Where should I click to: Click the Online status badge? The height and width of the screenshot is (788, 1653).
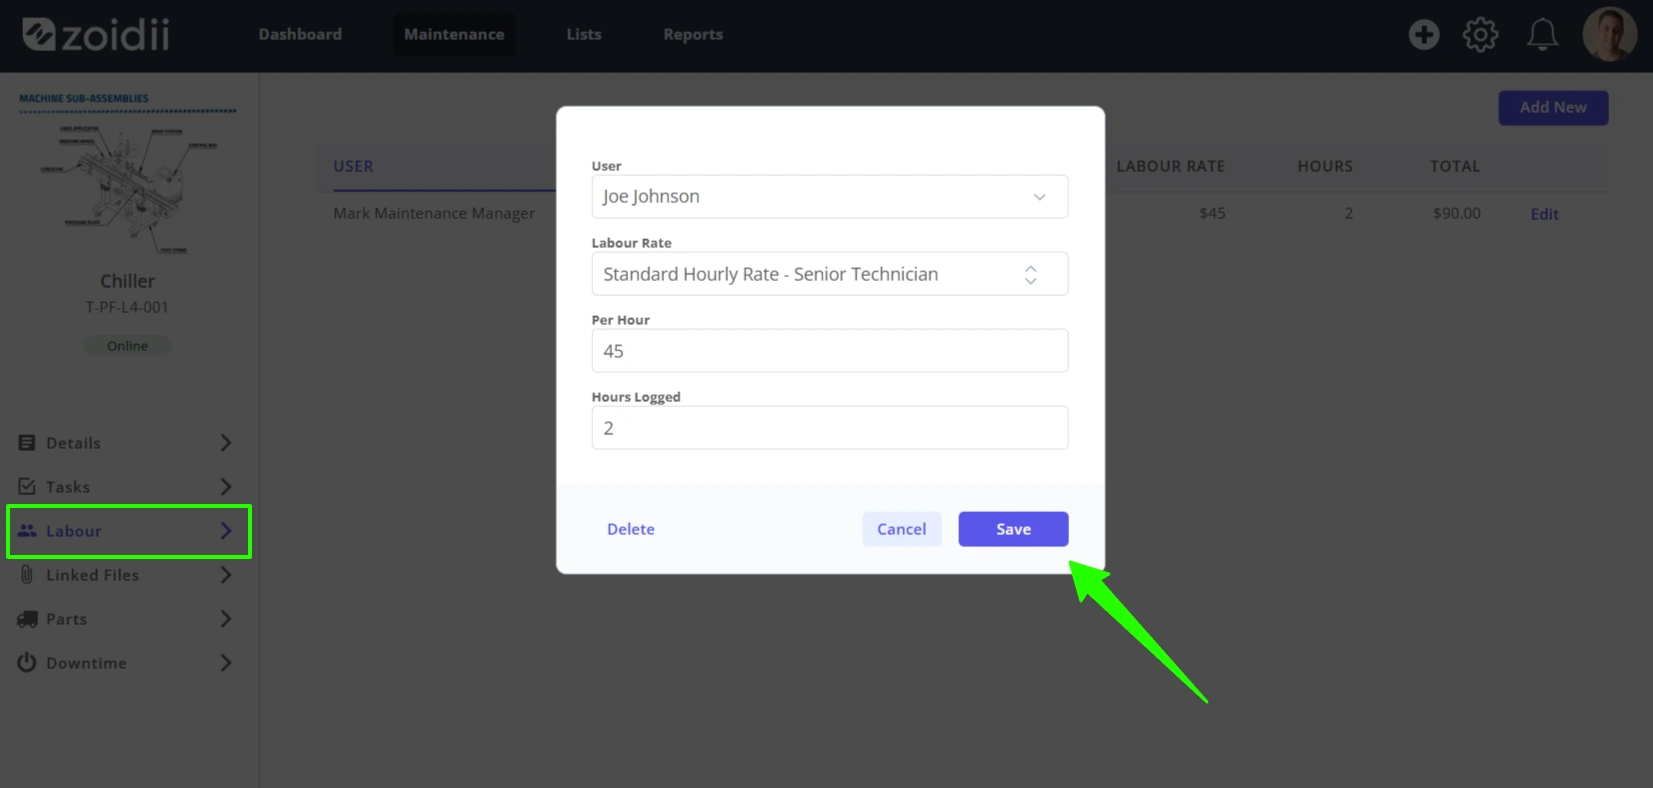pyautogui.click(x=127, y=346)
